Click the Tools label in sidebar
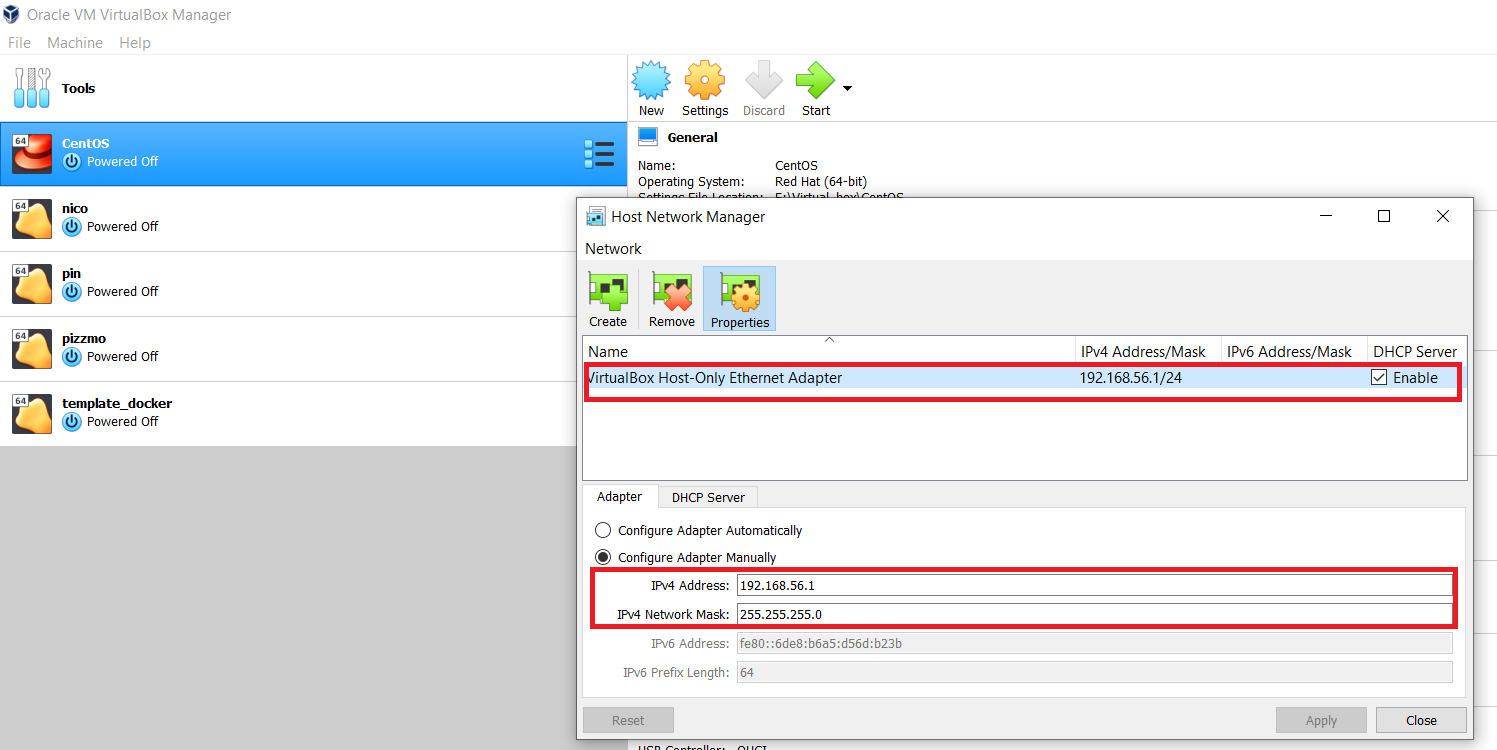 point(78,88)
